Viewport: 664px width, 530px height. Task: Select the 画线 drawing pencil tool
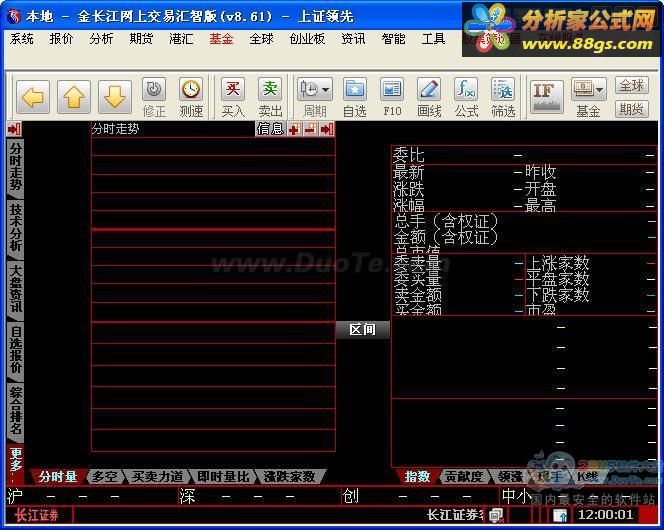[x=429, y=97]
